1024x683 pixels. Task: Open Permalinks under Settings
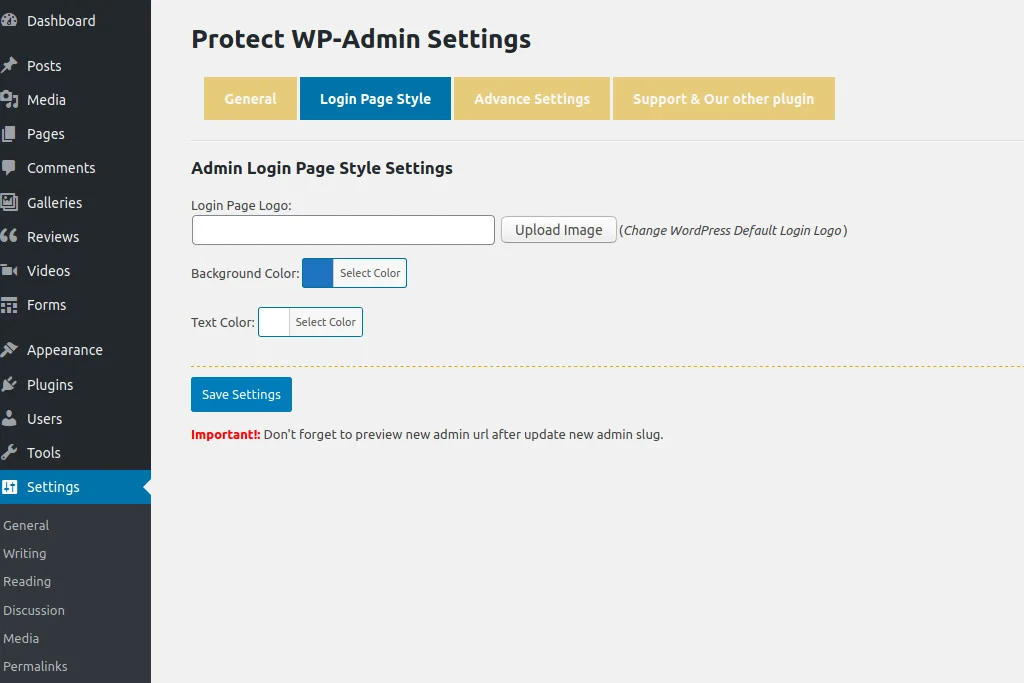click(35, 666)
